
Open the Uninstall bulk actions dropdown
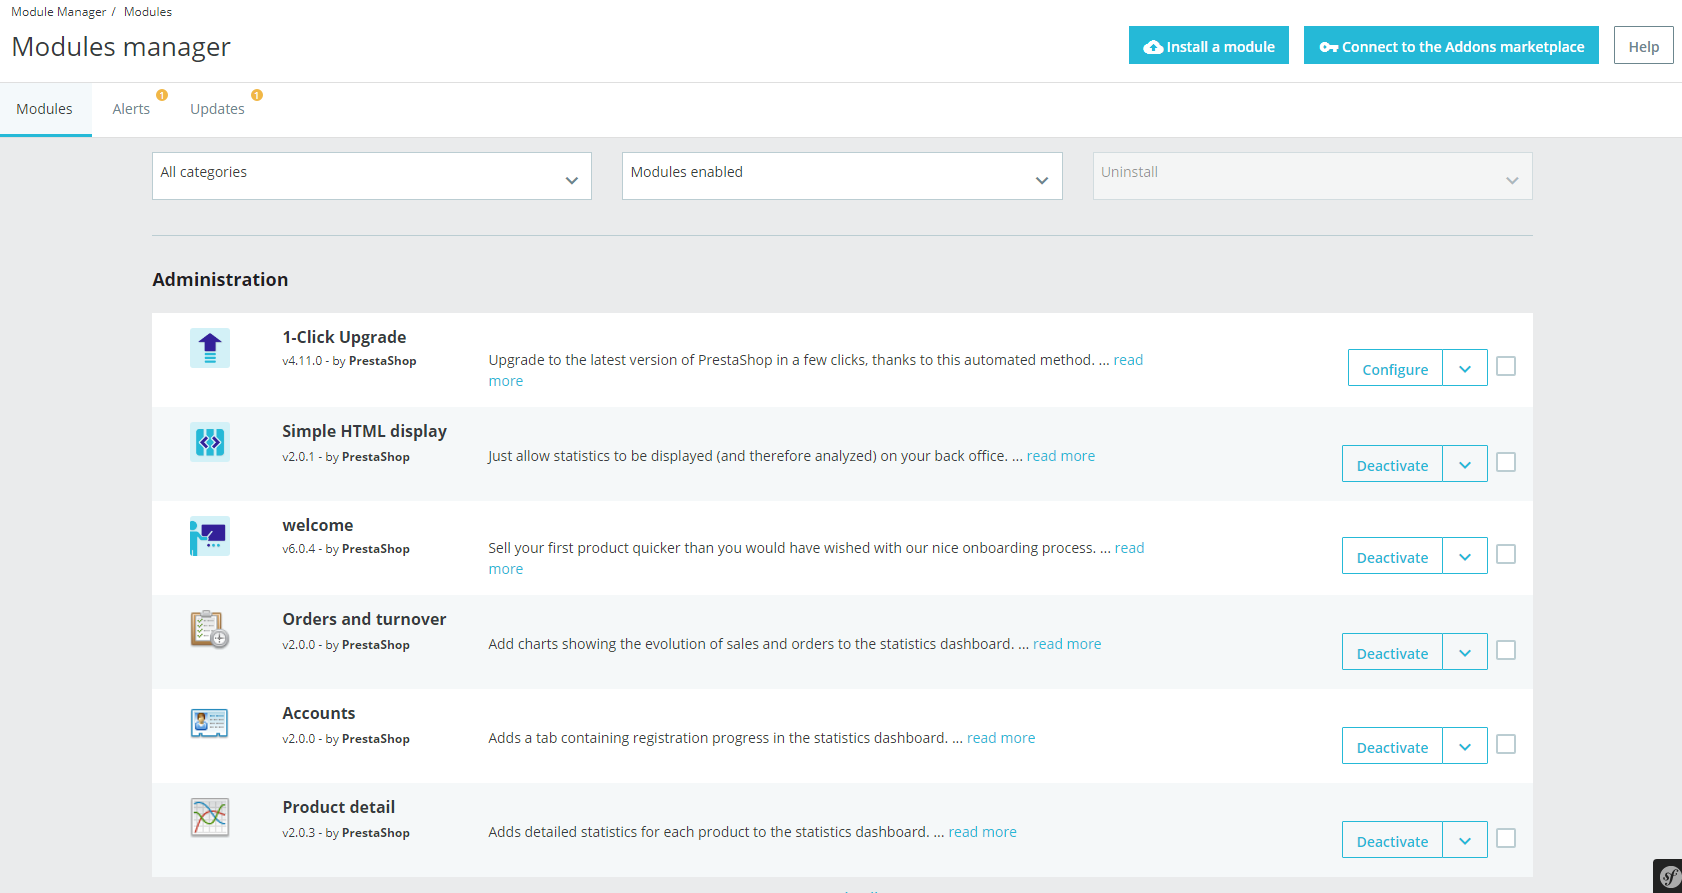(1313, 176)
